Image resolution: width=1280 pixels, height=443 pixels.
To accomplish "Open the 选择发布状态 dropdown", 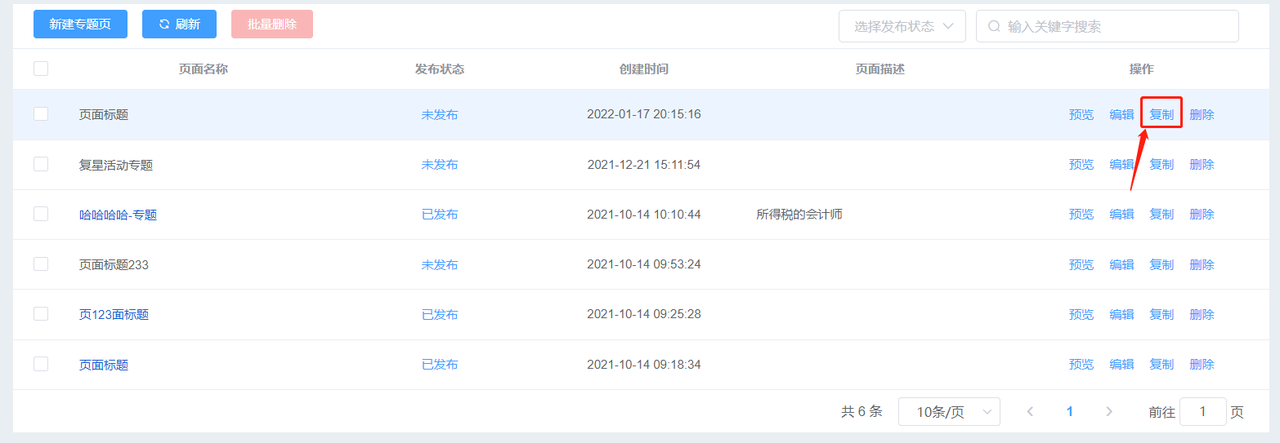I will tap(902, 26).
